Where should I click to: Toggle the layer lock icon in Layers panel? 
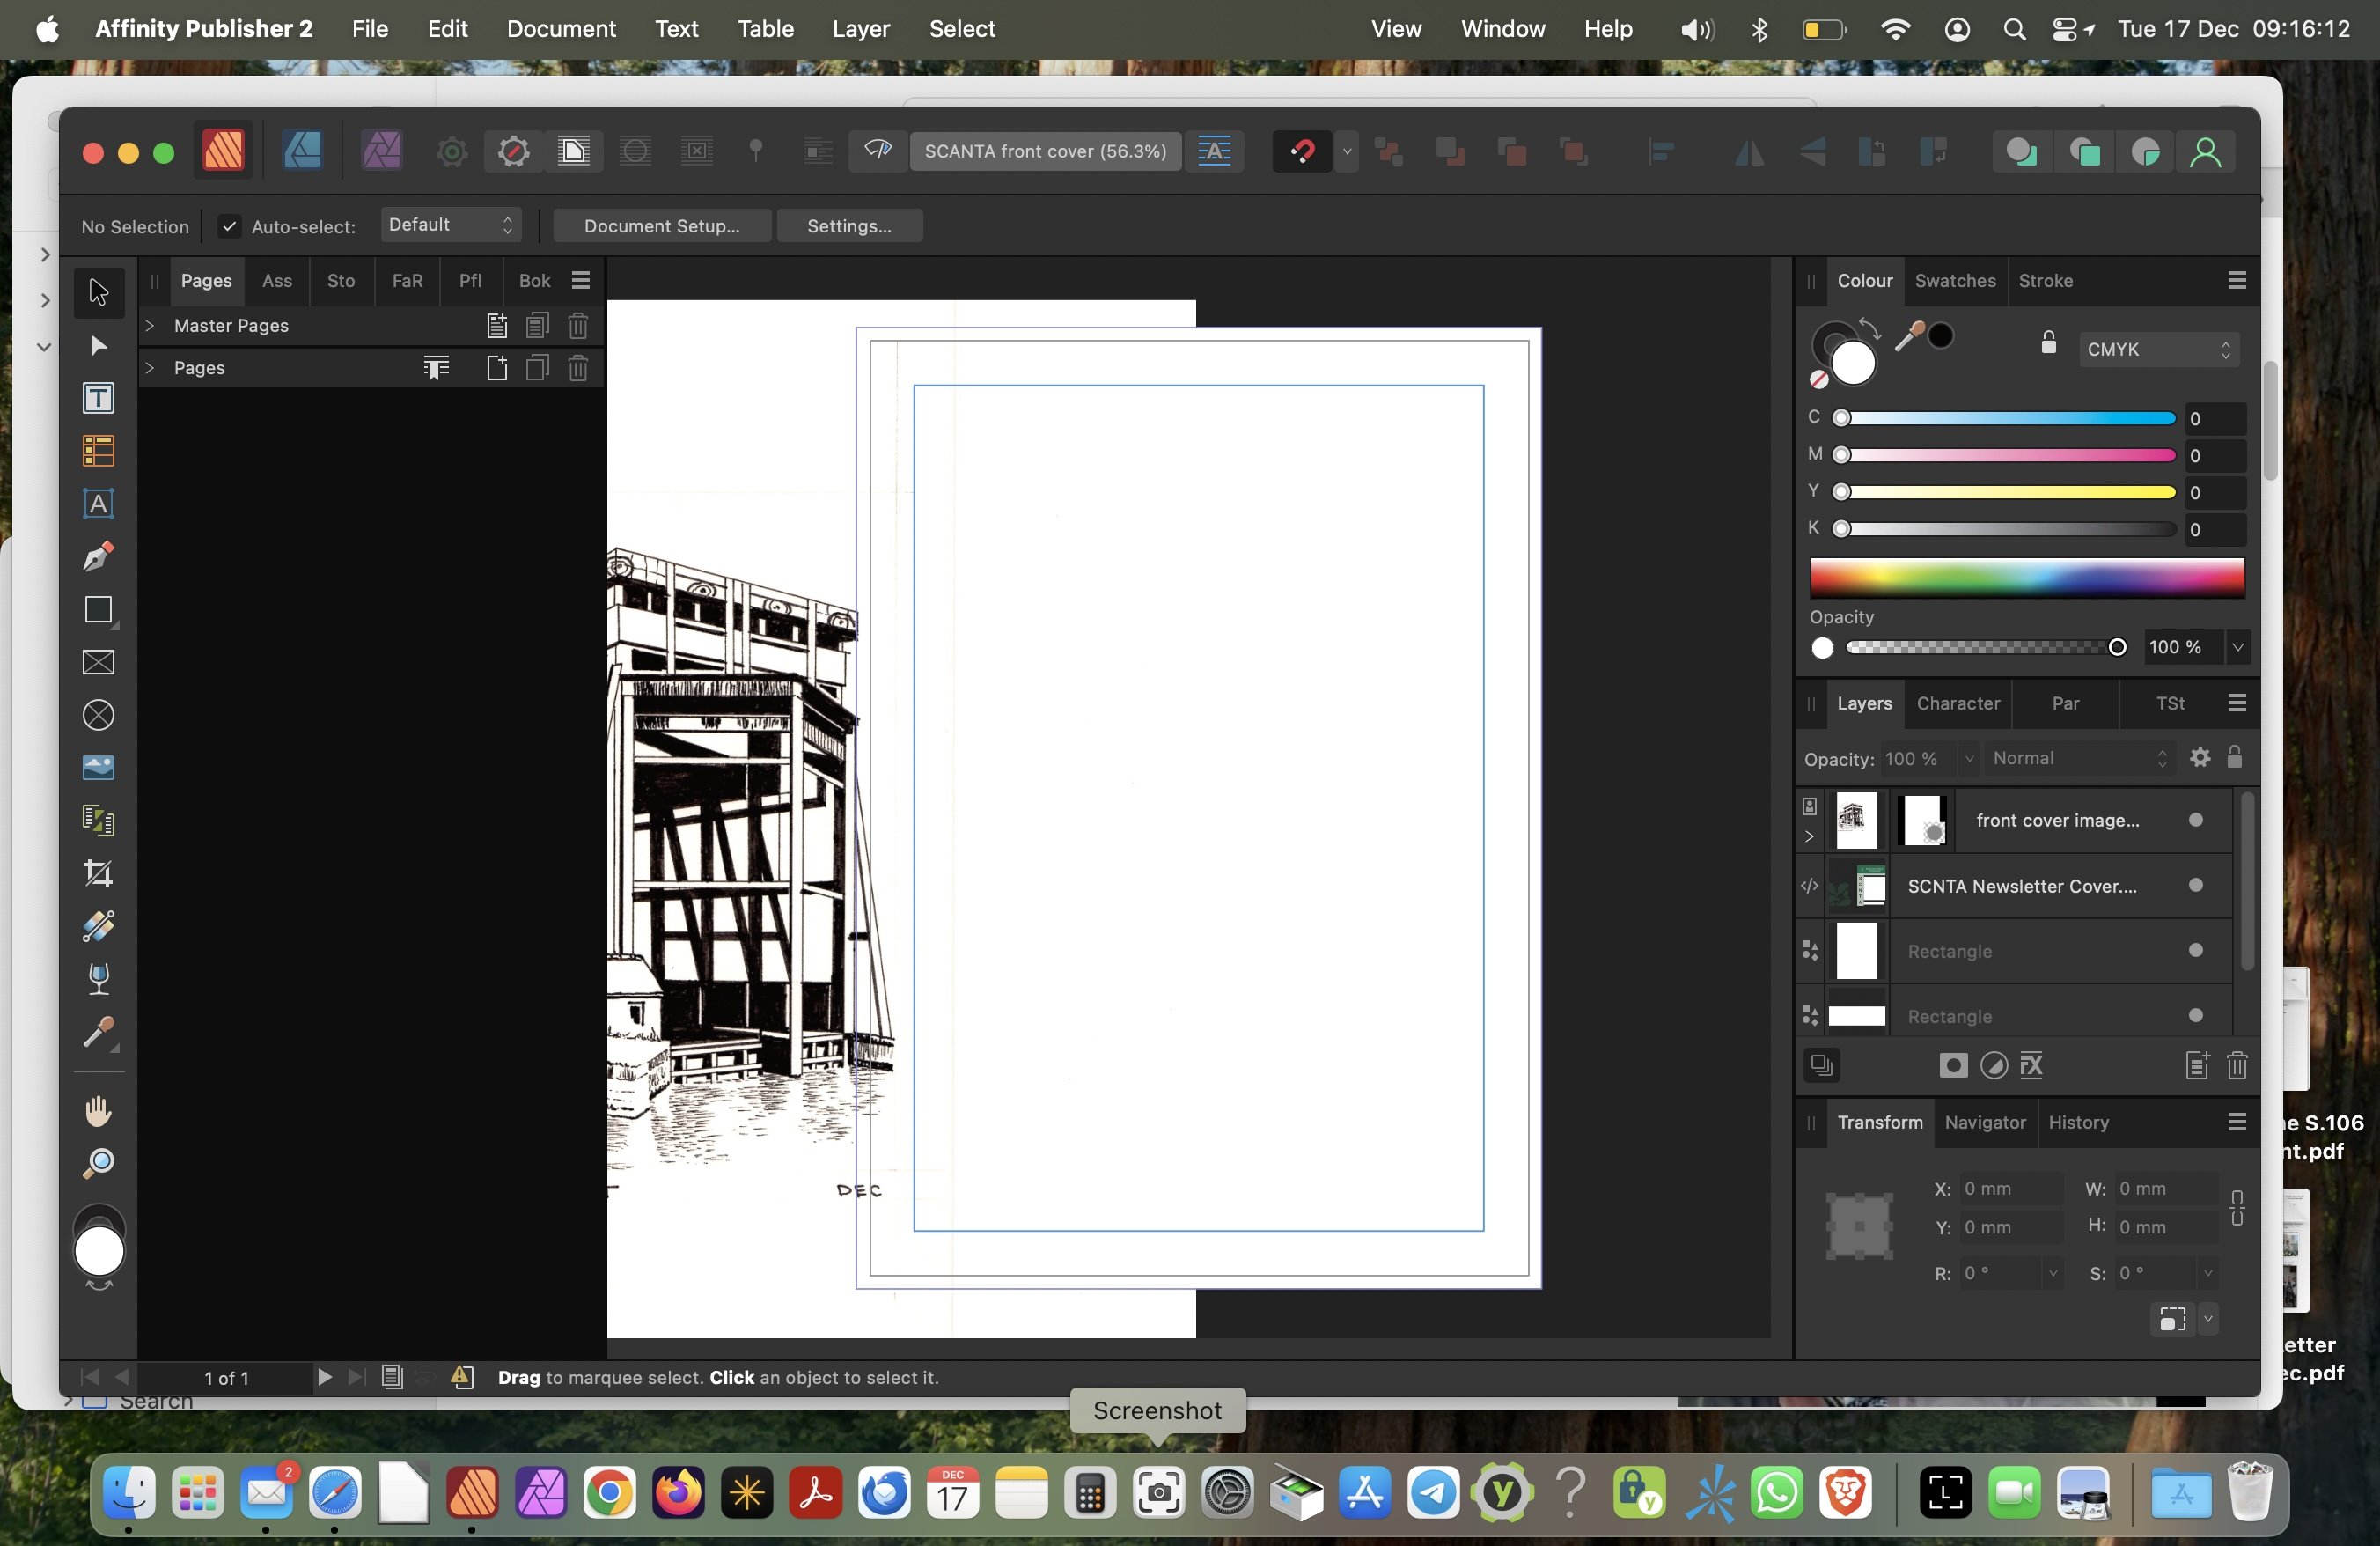[x=2235, y=757]
